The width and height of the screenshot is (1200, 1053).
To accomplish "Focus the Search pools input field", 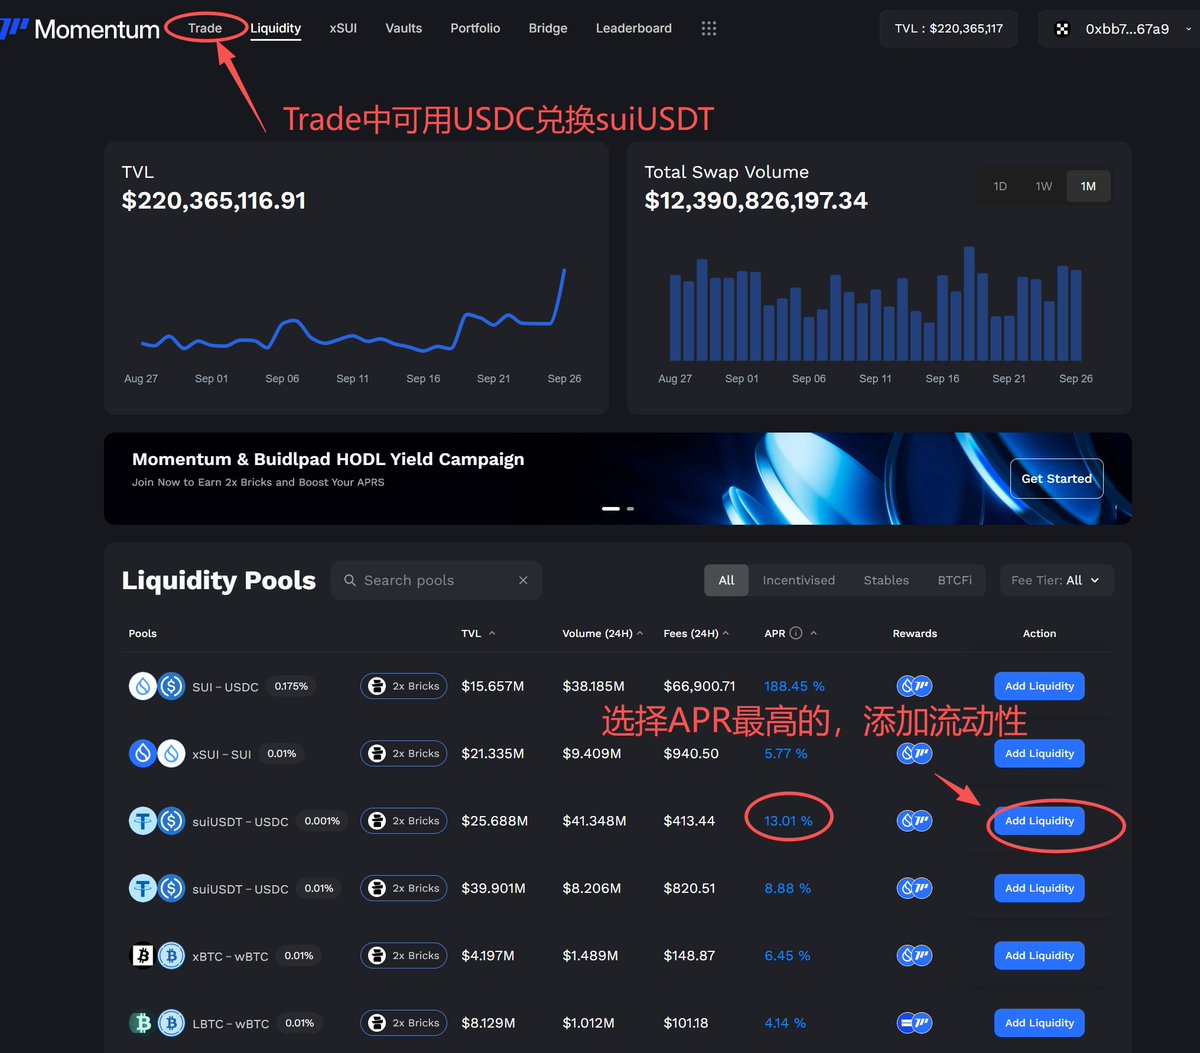I will 436,580.
